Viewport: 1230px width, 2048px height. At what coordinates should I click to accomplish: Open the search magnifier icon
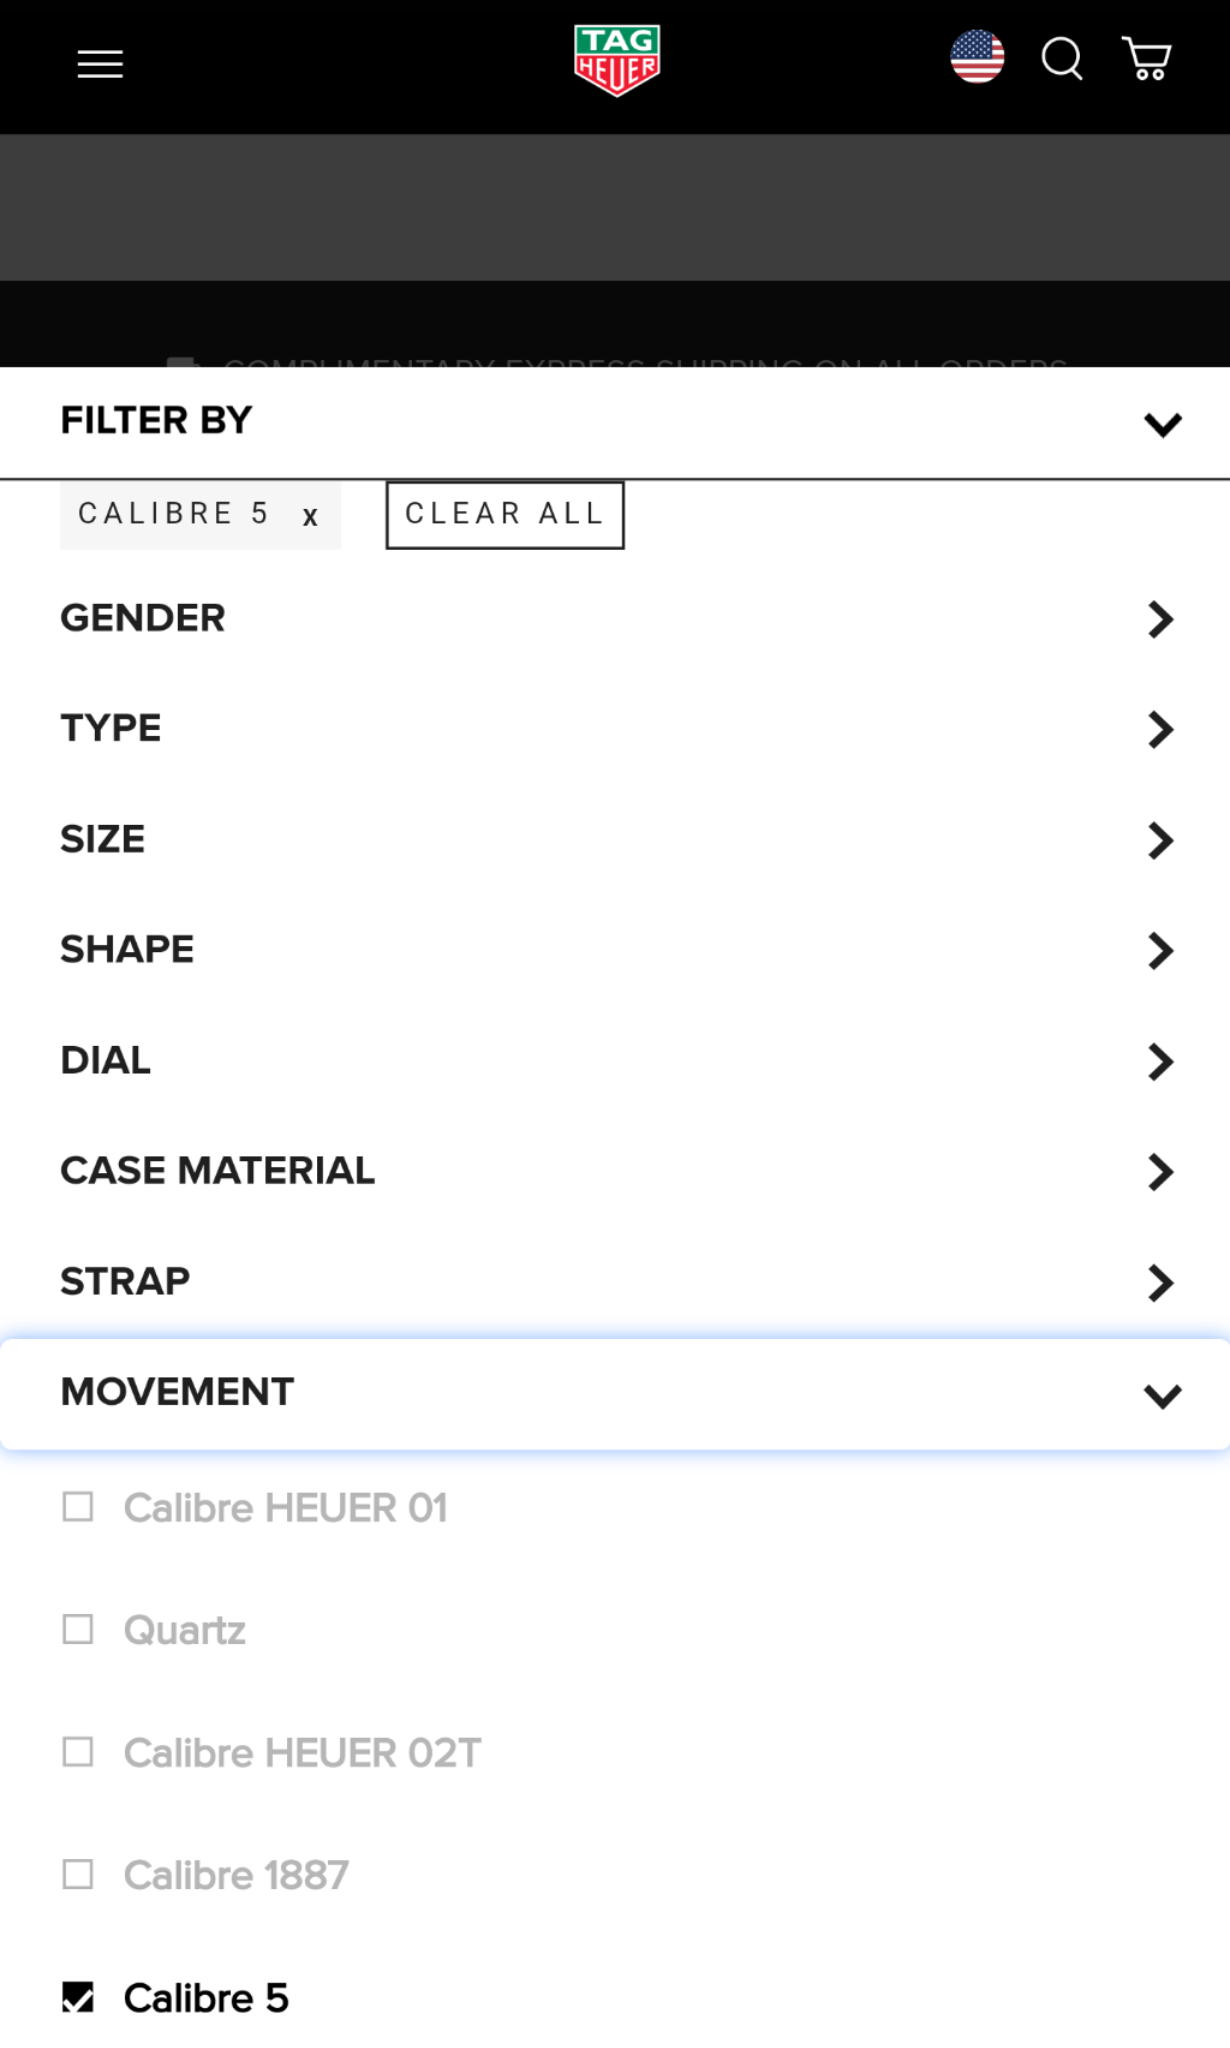tap(1062, 59)
